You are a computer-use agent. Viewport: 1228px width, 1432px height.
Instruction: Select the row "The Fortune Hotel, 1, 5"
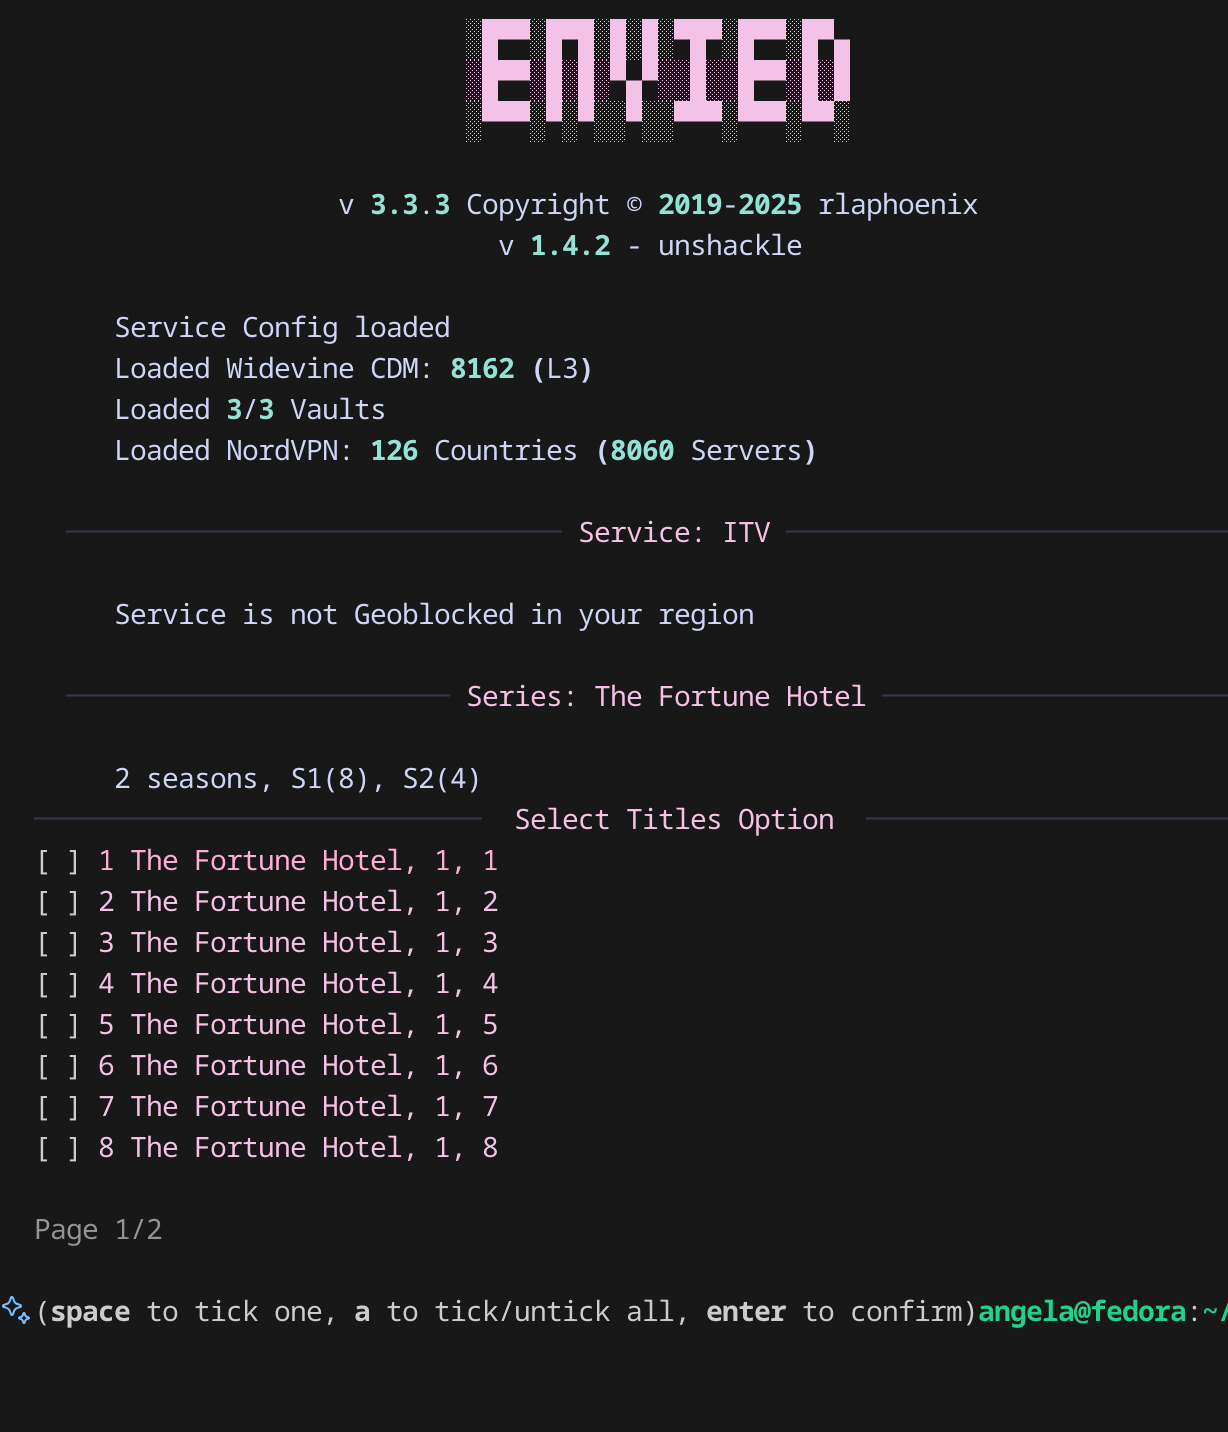point(313,1025)
